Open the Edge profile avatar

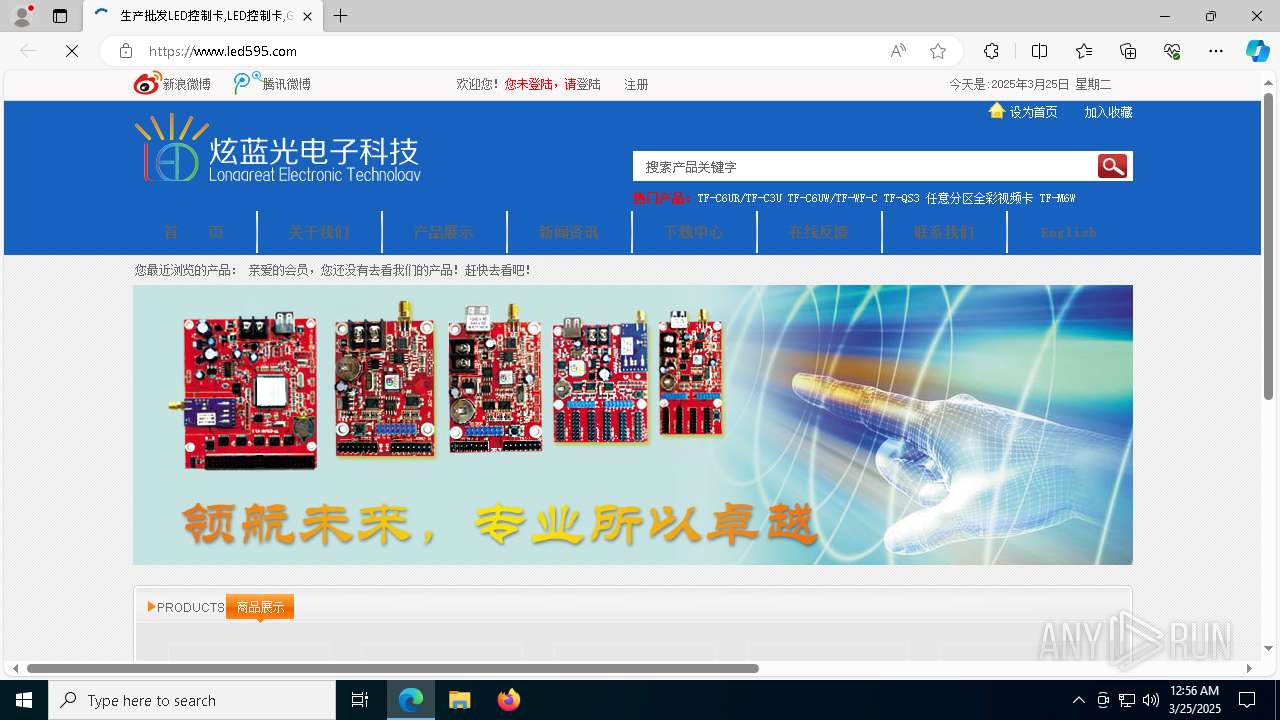pos(22,16)
